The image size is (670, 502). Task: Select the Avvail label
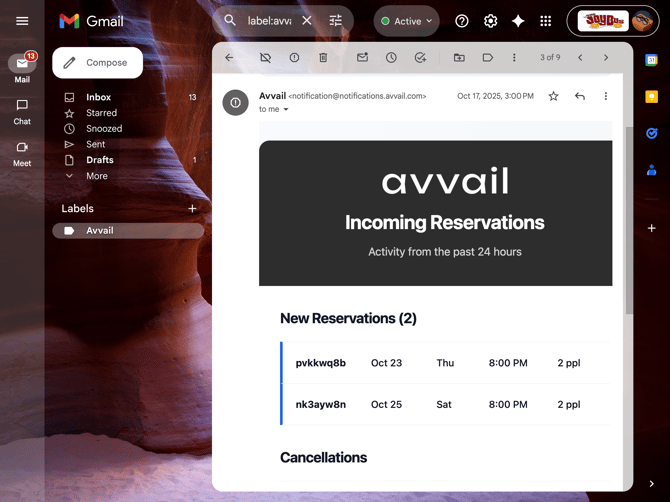pyautogui.click(x=100, y=231)
